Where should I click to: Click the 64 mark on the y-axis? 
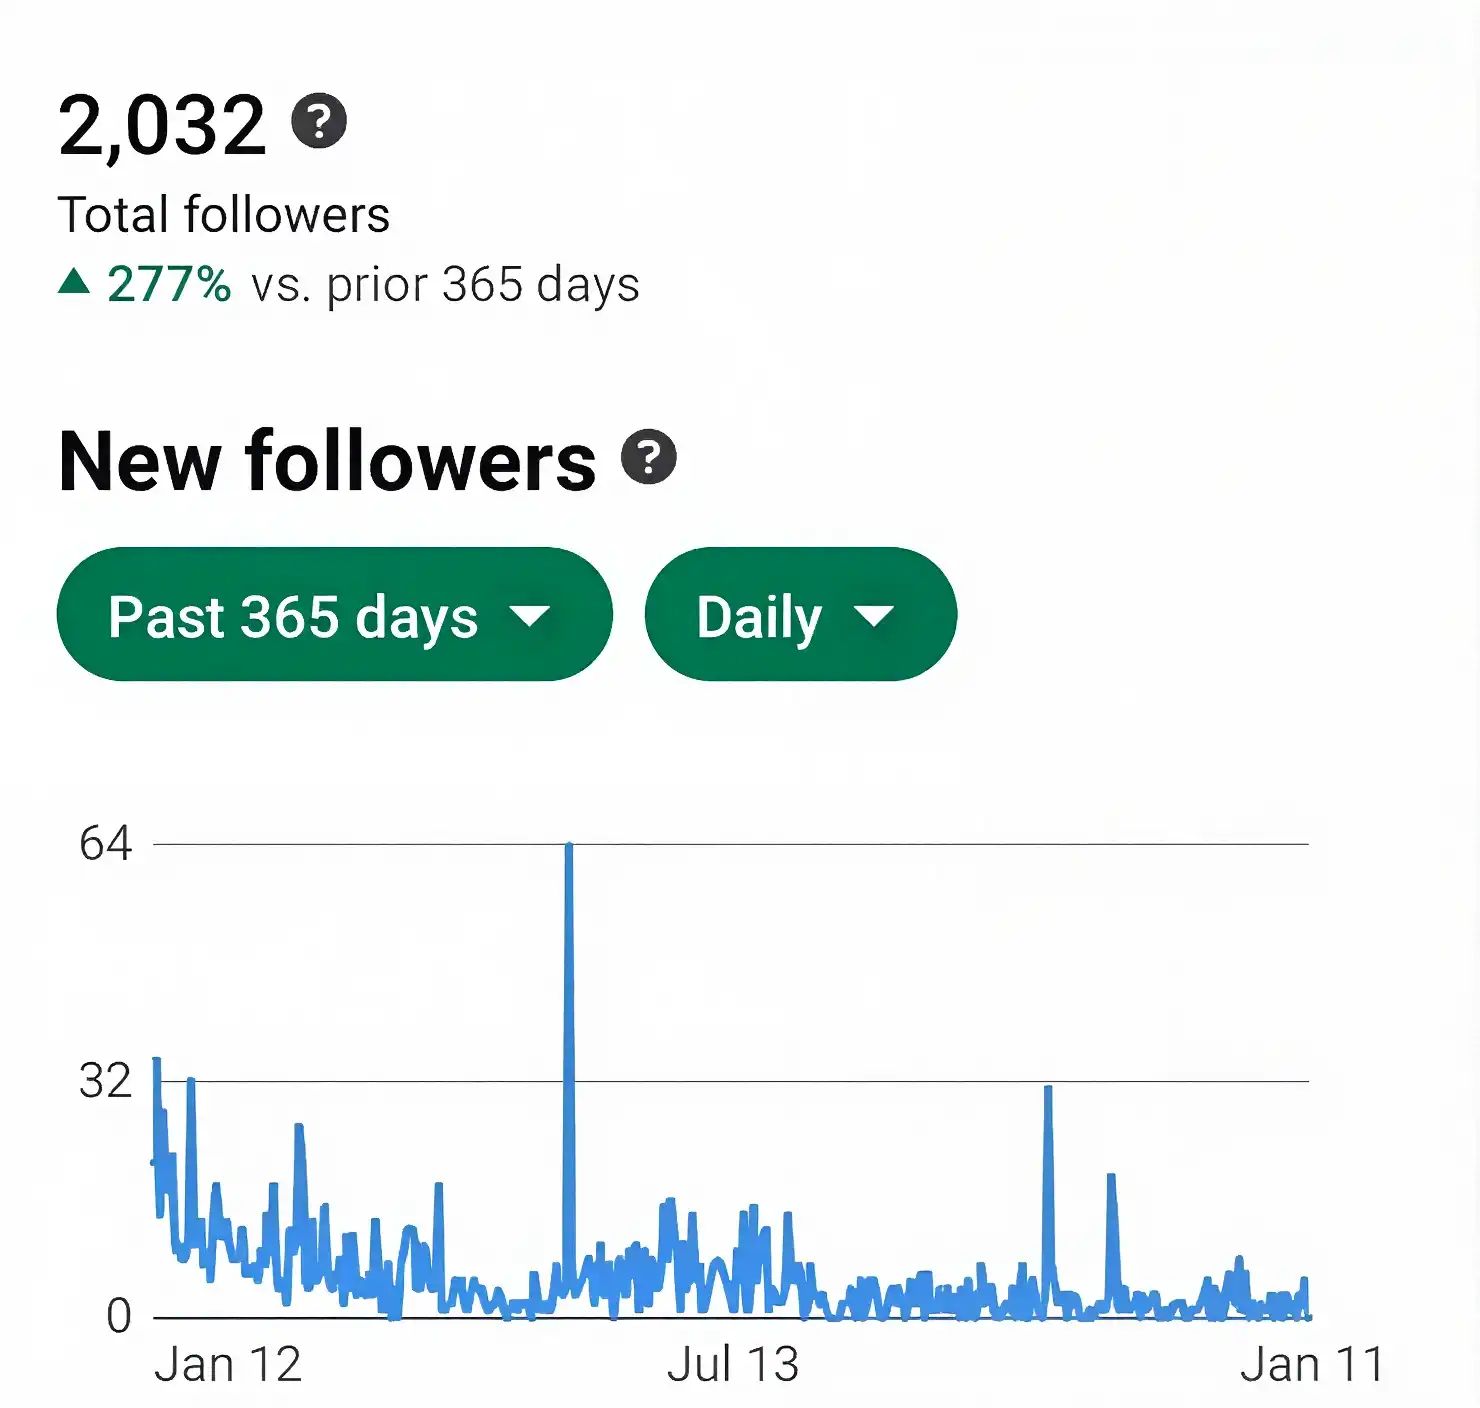tap(104, 841)
